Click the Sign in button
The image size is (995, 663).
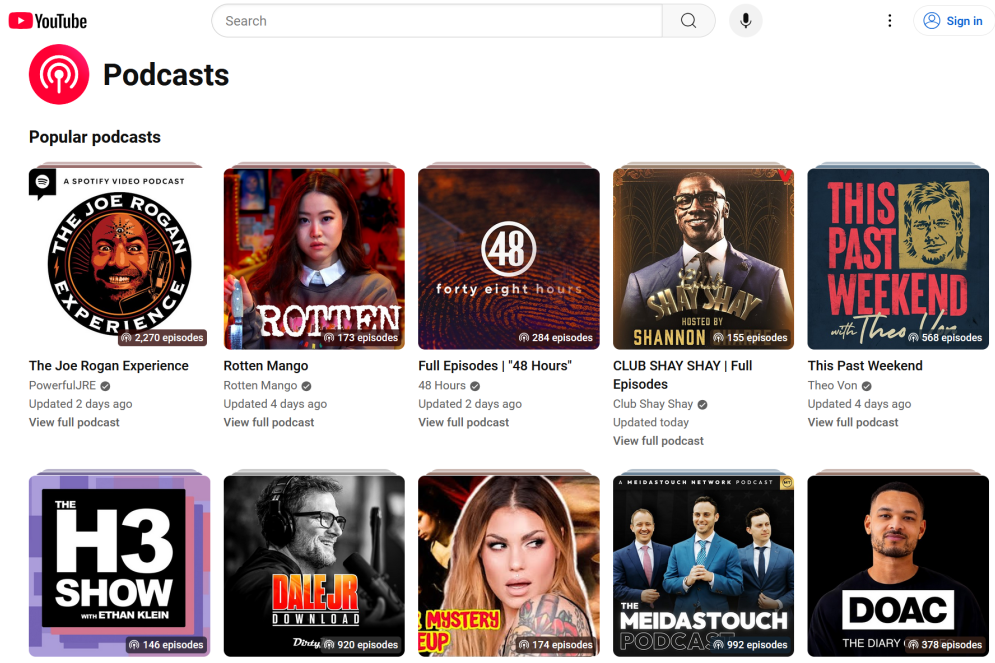pos(954,21)
